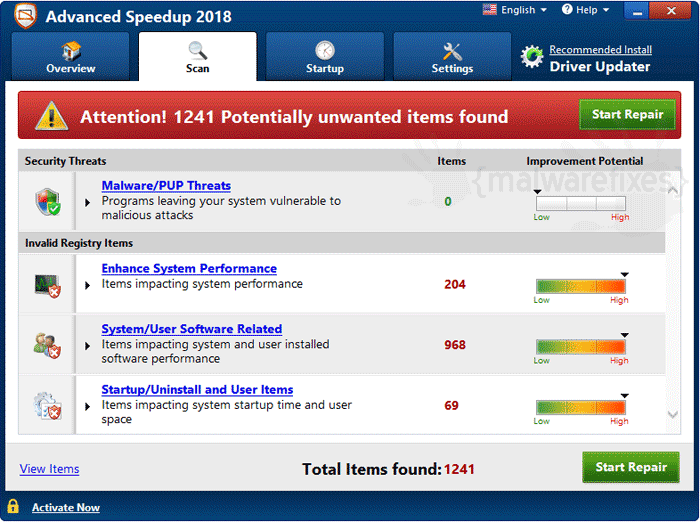Switch to the Settings tab
The width and height of the screenshot is (700, 522).
point(452,56)
